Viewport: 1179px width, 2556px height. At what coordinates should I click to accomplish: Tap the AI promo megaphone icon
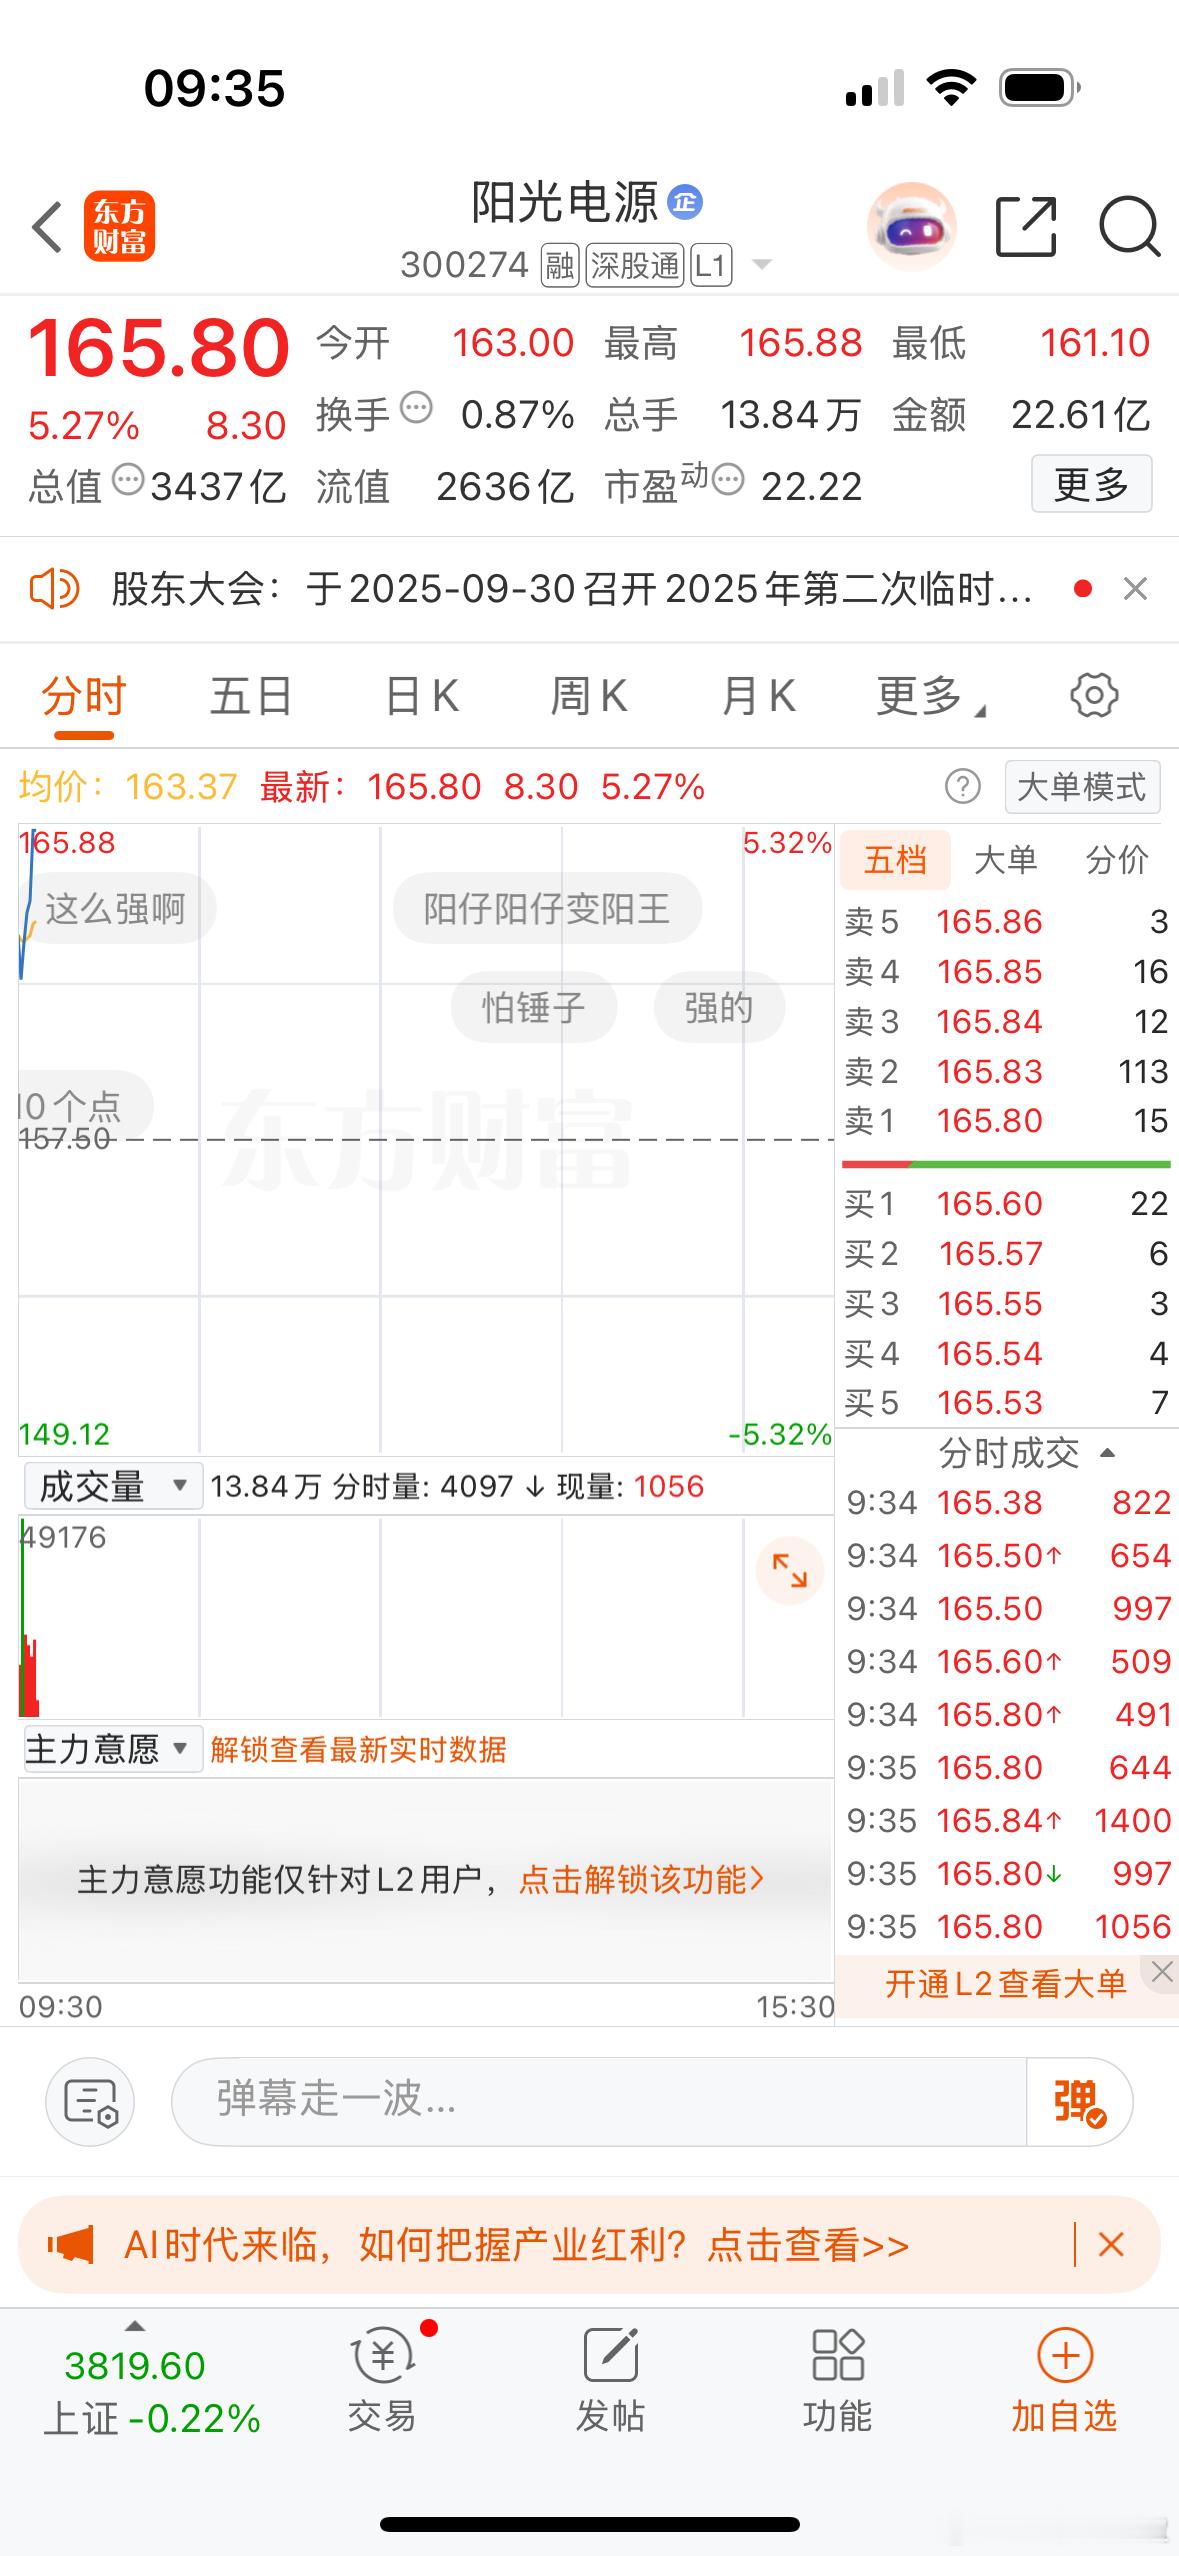70,2245
